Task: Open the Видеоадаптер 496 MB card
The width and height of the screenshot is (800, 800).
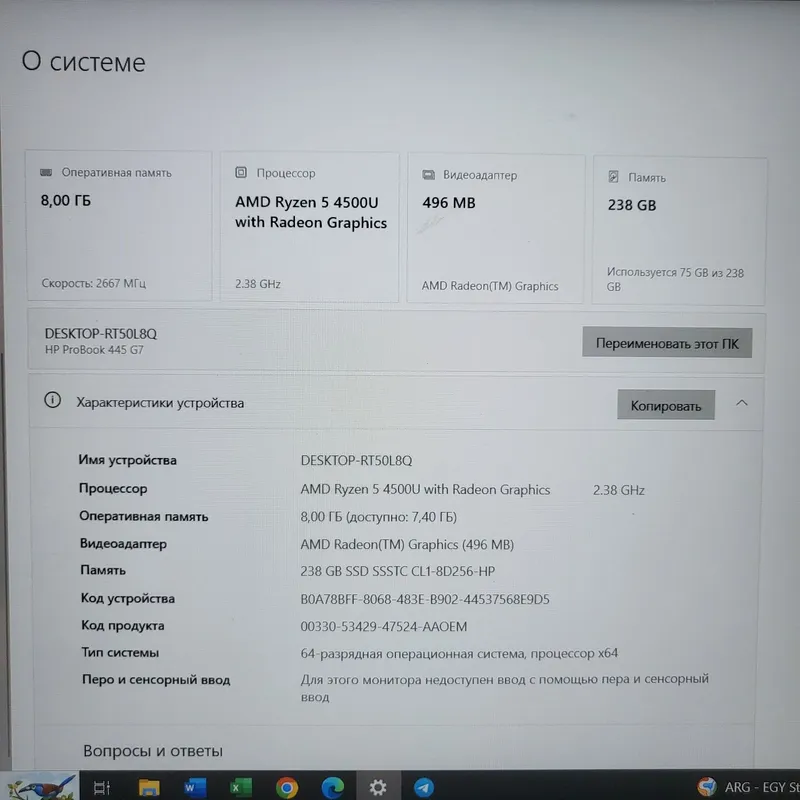Action: point(495,229)
